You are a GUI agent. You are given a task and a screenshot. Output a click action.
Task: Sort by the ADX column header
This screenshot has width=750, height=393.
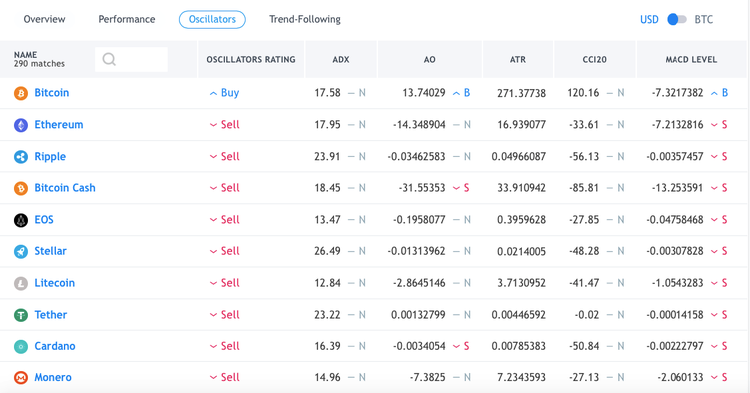(341, 59)
